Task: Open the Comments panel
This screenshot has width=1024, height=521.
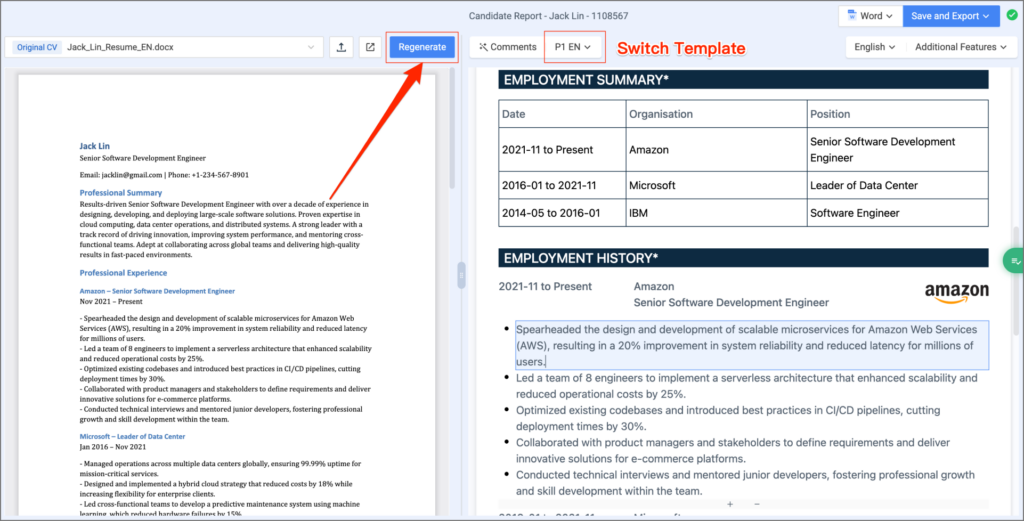Action: click(x=507, y=47)
